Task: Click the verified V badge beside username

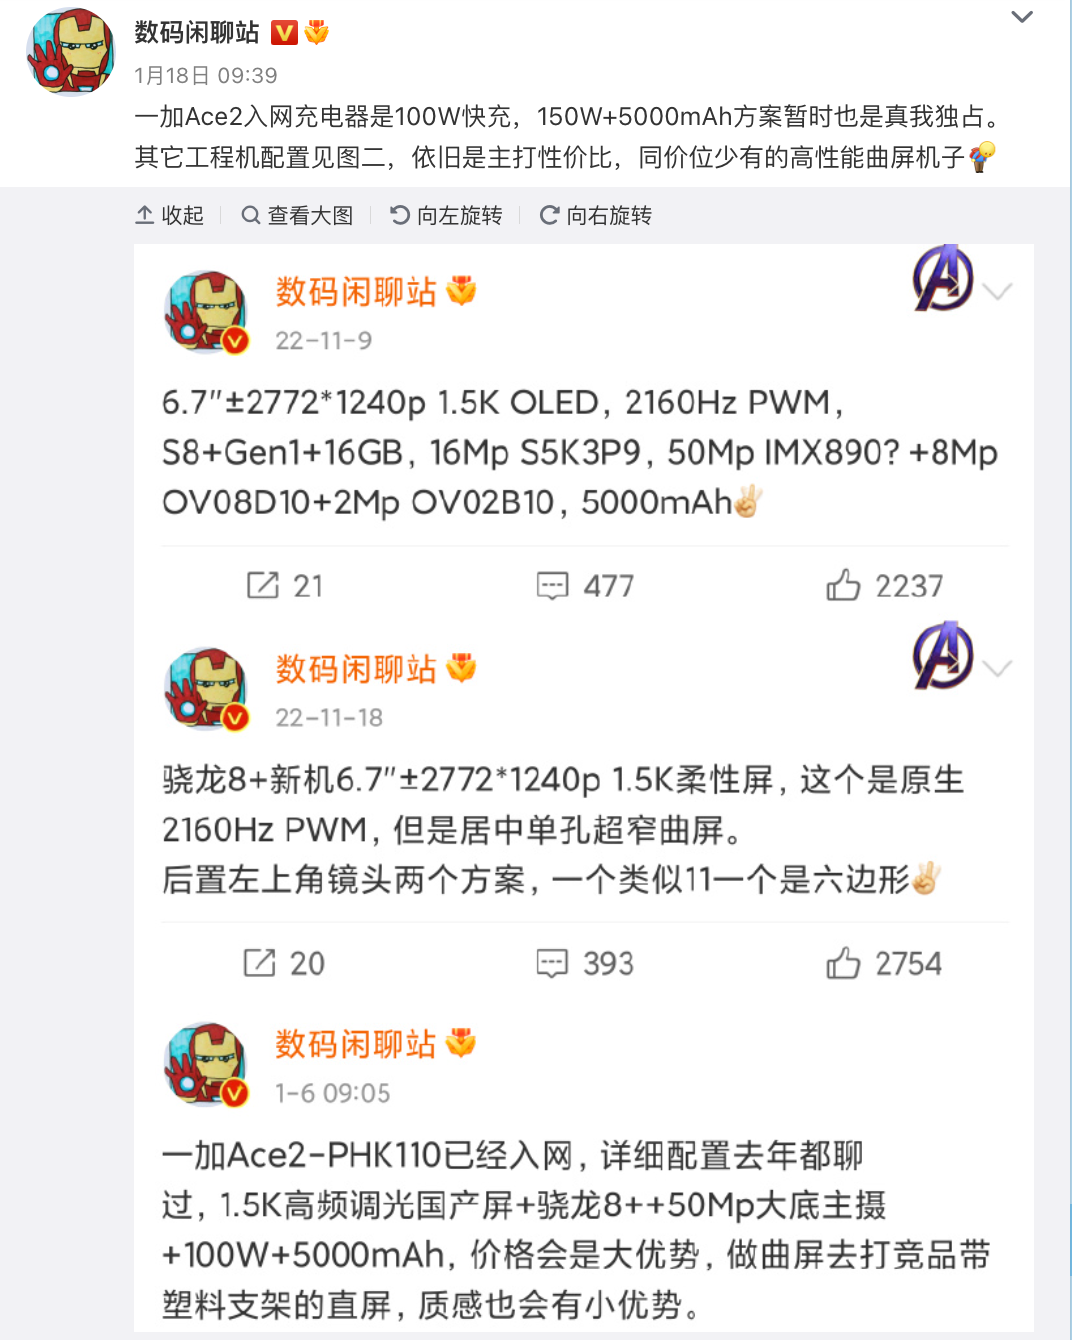Action: [285, 33]
